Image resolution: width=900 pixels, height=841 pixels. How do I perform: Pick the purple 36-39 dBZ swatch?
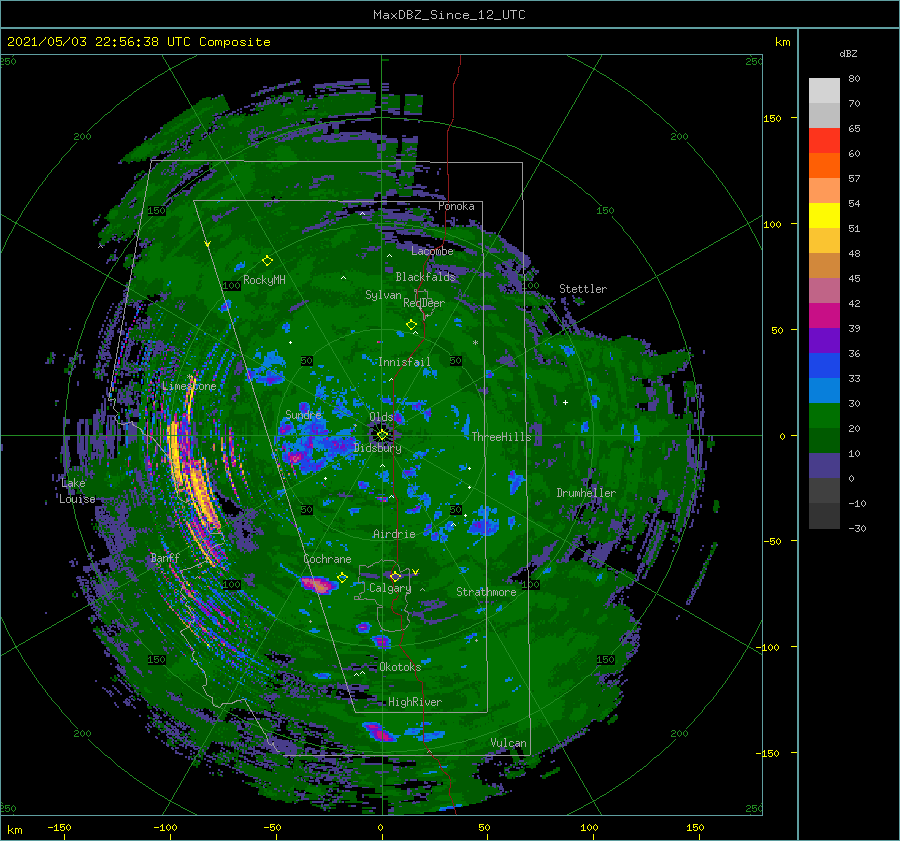click(824, 340)
